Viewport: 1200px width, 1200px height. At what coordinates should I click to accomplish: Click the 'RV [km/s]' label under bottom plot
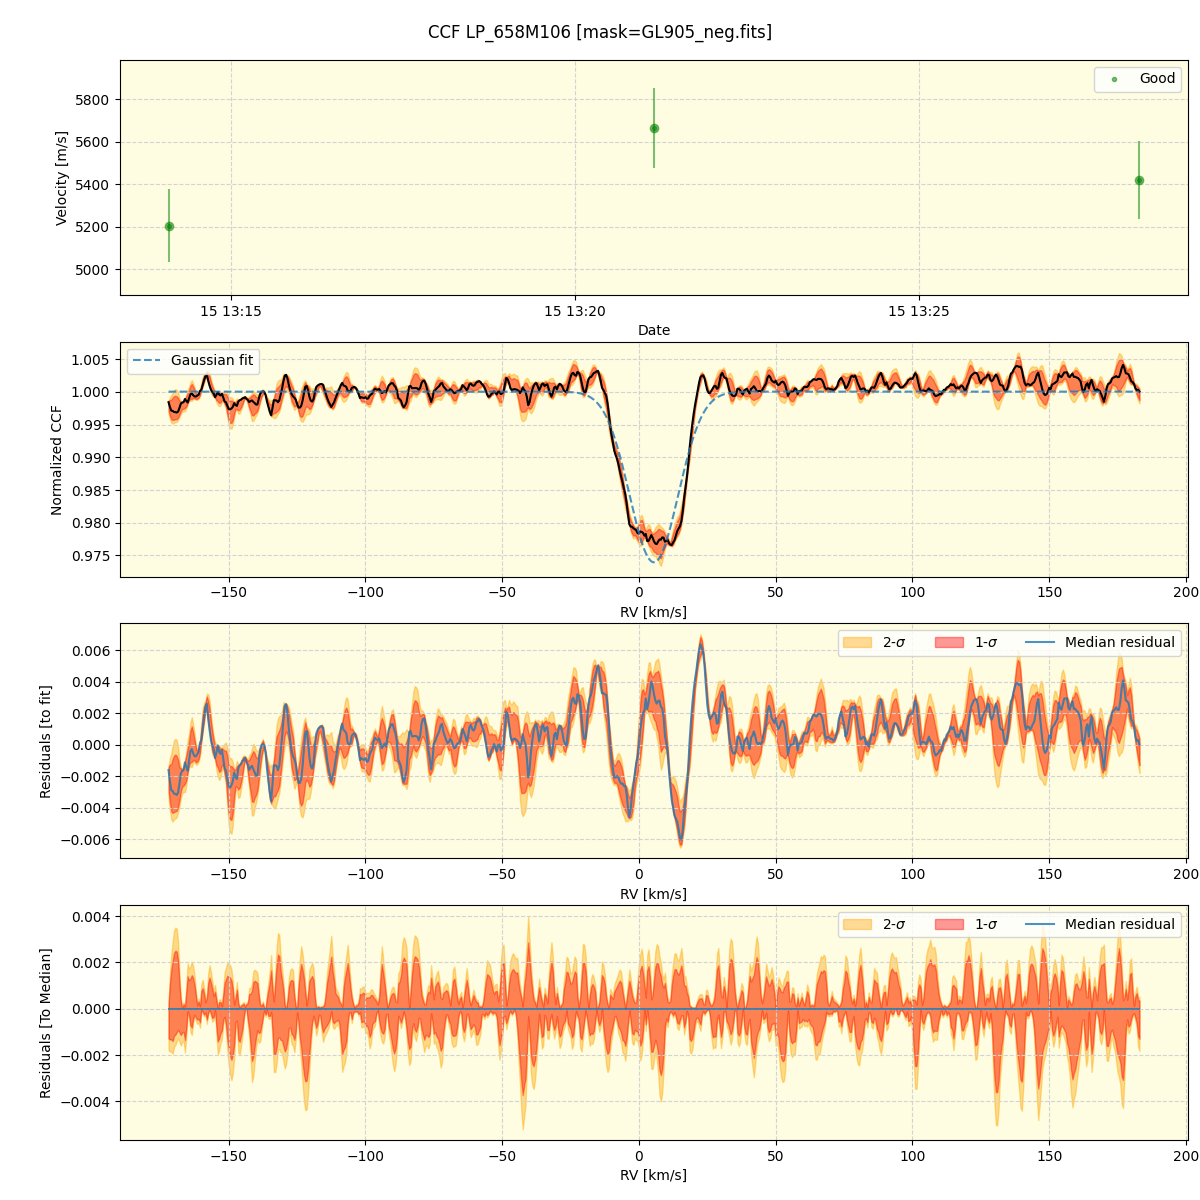(x=654, y=1176)
